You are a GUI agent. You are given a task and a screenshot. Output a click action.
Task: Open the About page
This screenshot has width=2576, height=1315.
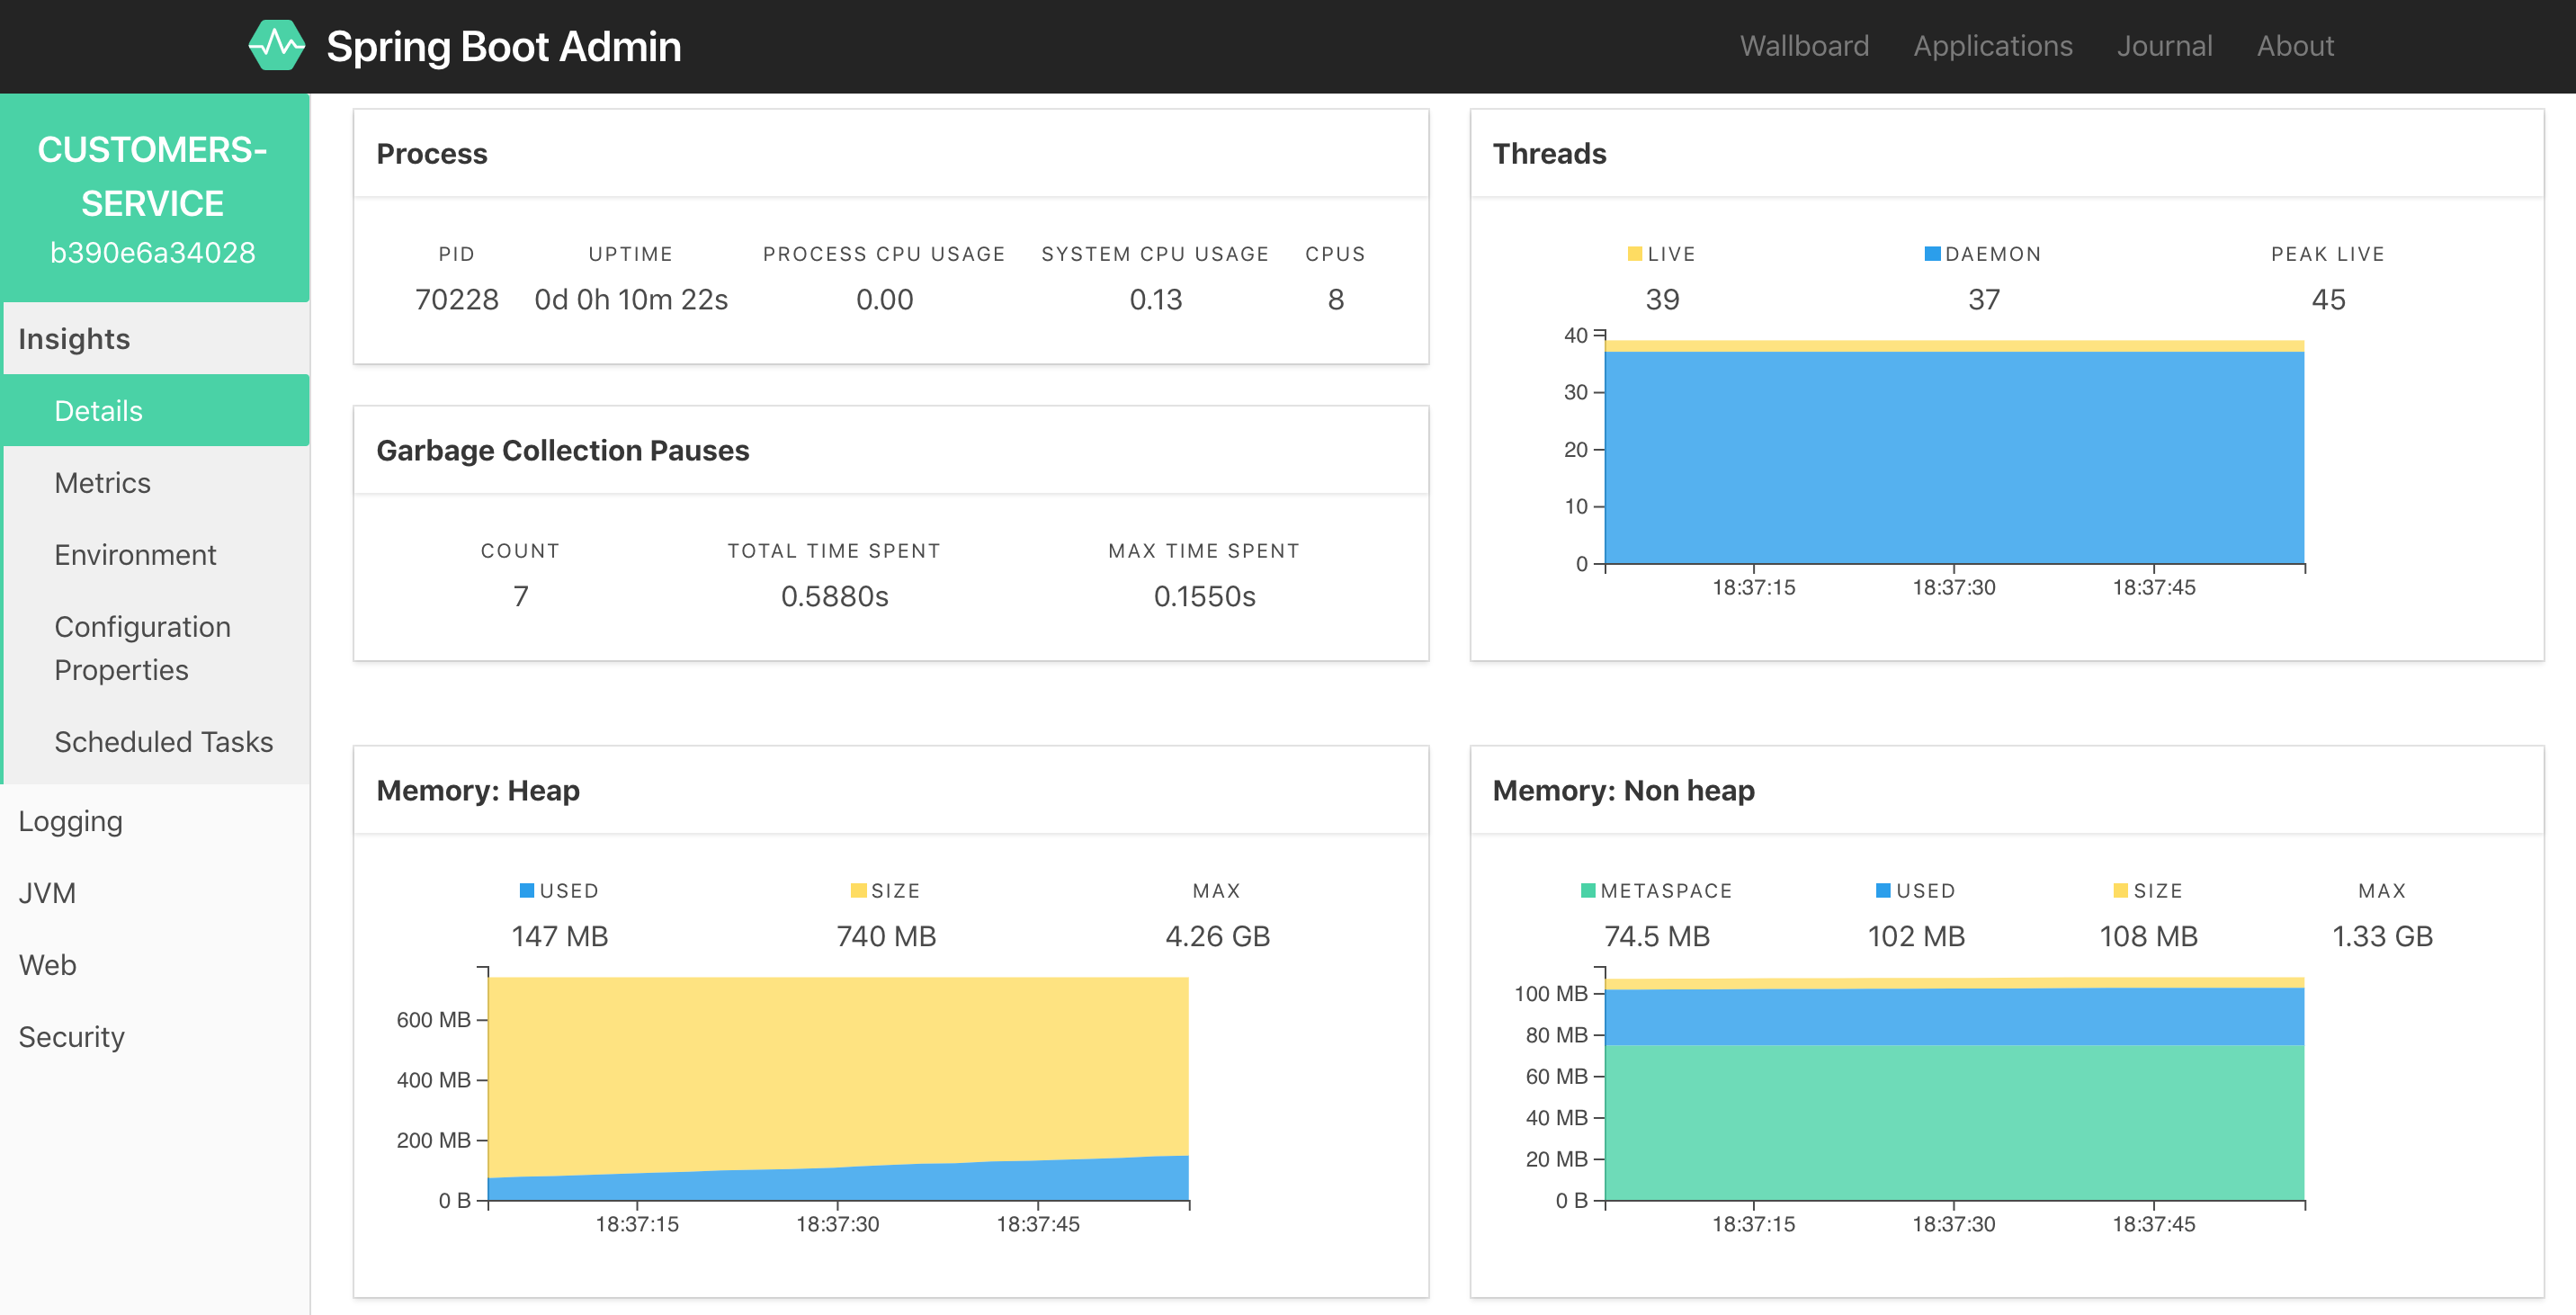2294,46
